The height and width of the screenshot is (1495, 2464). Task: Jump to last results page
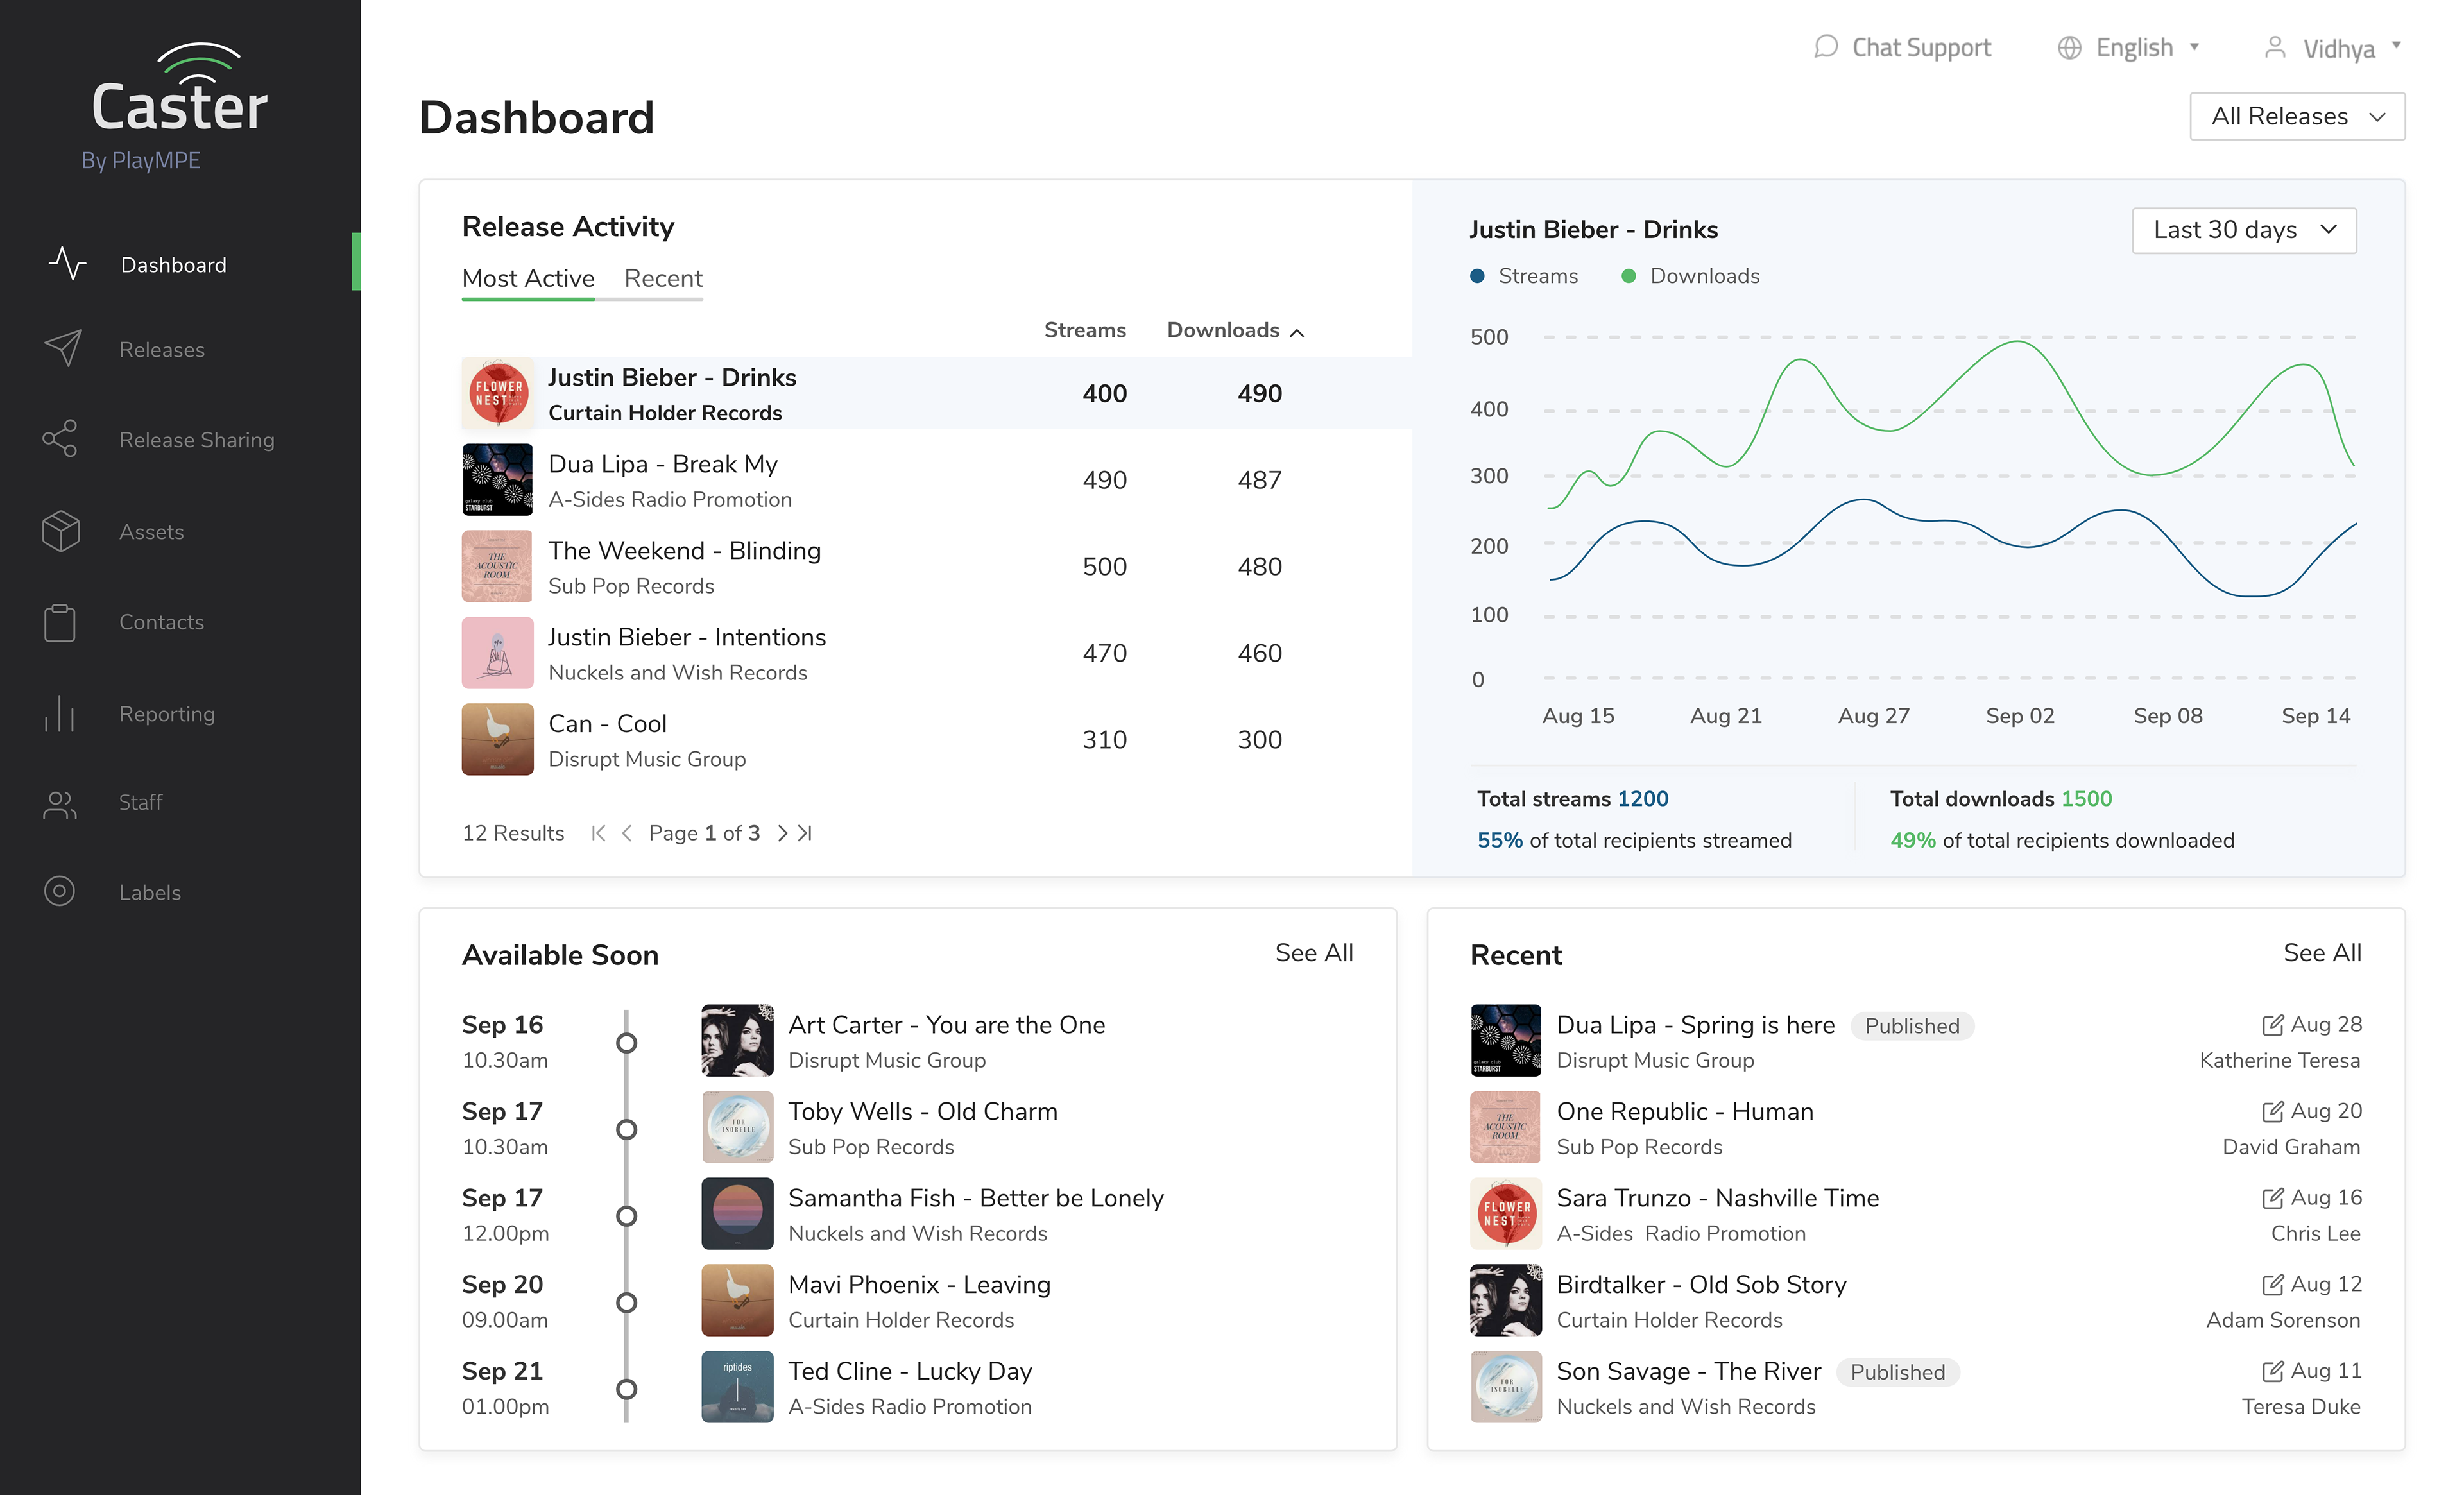(x=805, y=833)
